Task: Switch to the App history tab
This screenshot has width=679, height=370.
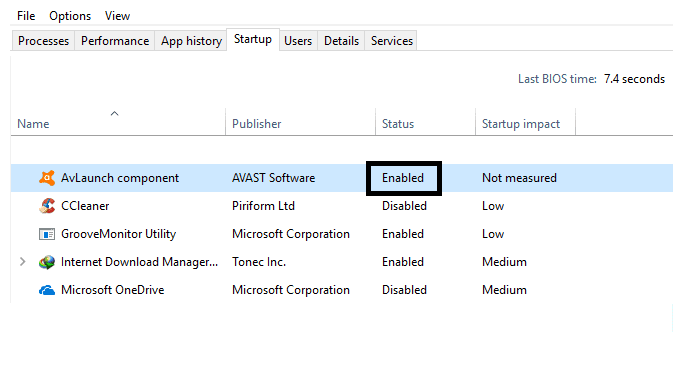Action: 191,41
